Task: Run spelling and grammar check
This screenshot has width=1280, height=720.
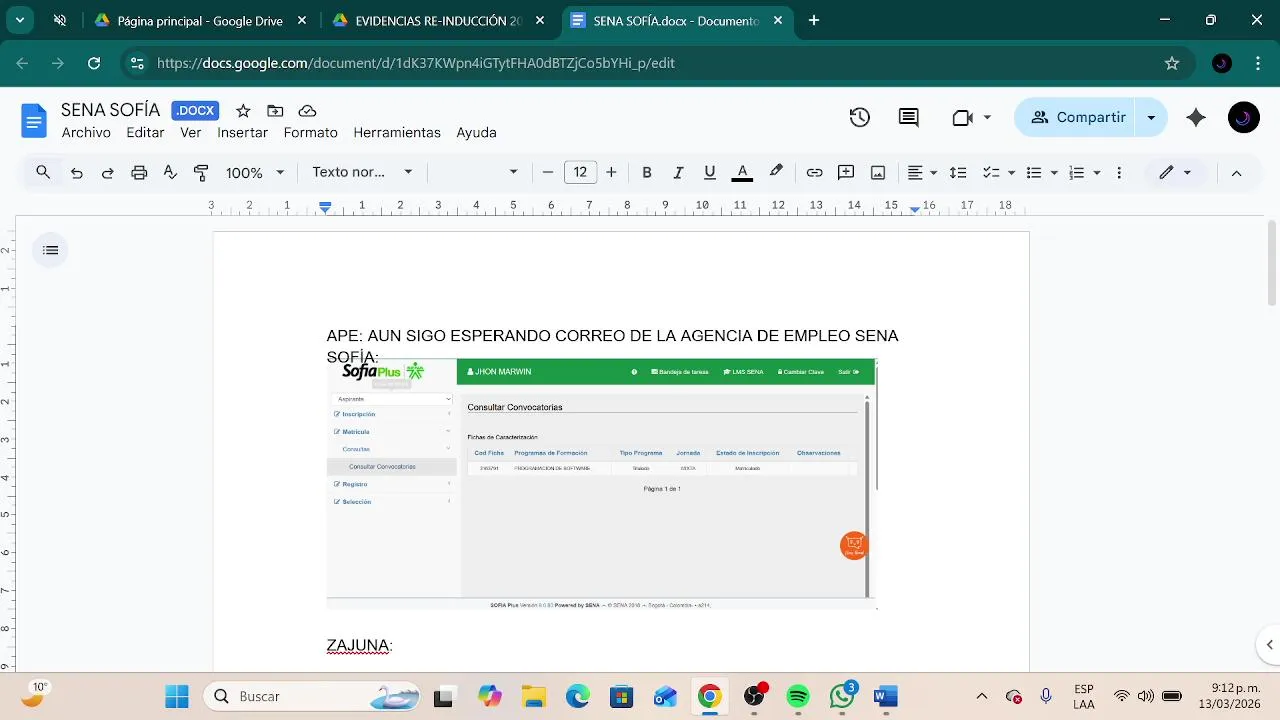Action: pyautogui.click(x=170, y=173)
